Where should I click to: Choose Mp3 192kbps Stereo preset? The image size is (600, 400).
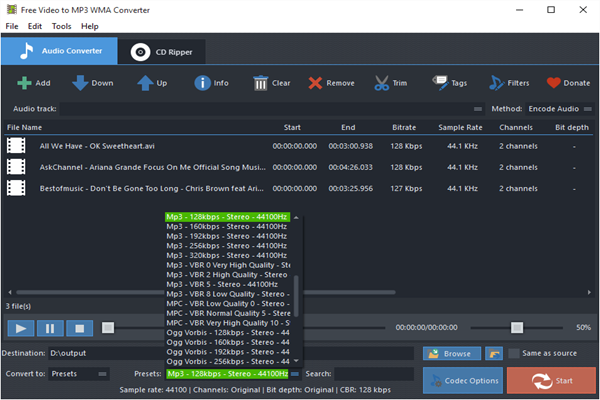[x=227, y=236]
